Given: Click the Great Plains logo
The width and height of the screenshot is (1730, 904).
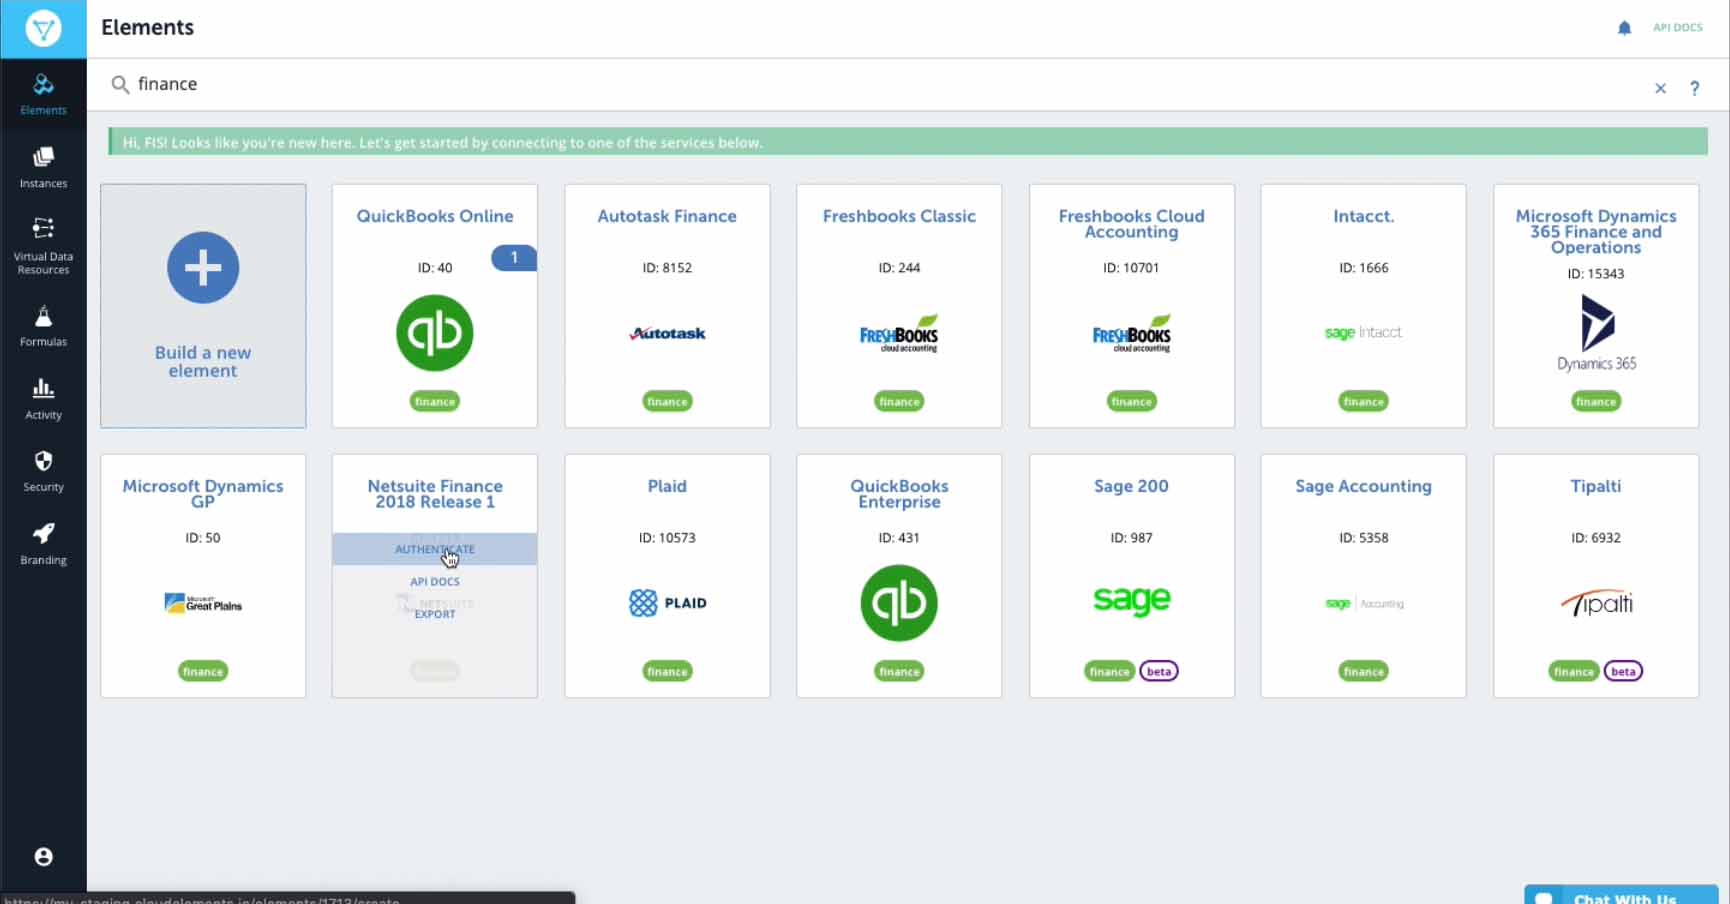Looking at the screenshot, I should pyautogui.click(x=203, y=603).
